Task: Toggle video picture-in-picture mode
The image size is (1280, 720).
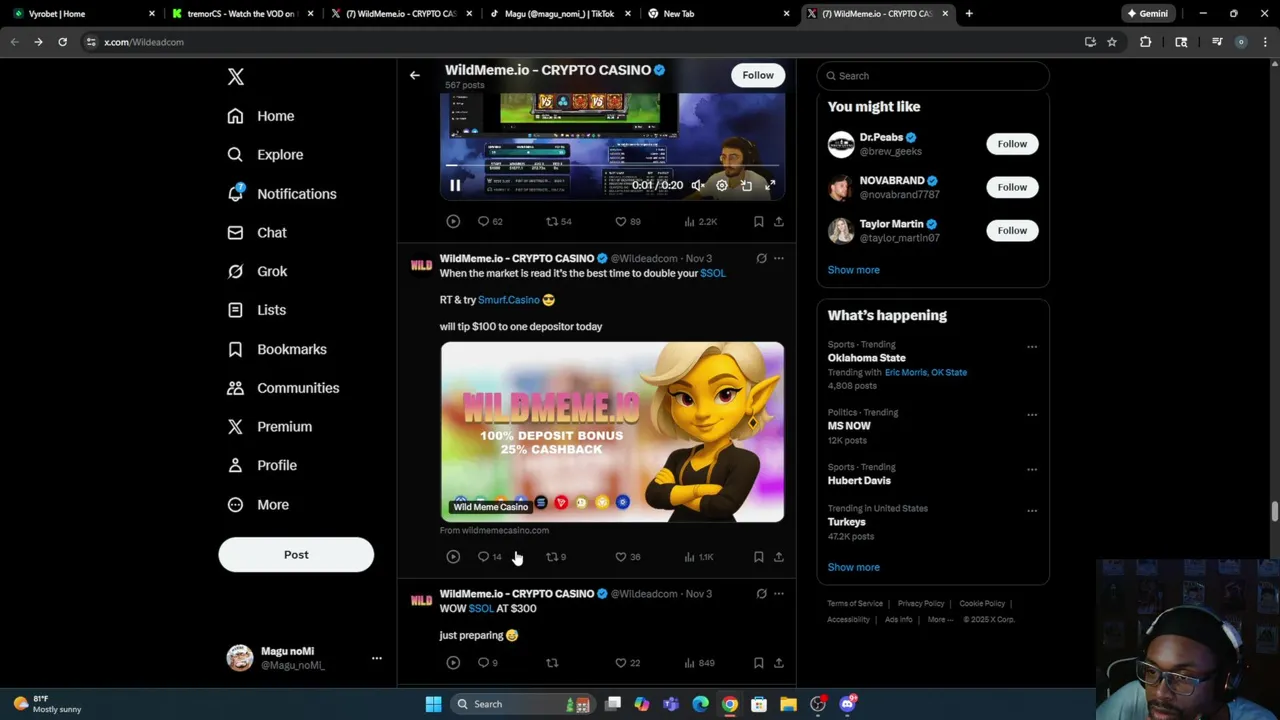Action: coord(746,185)
